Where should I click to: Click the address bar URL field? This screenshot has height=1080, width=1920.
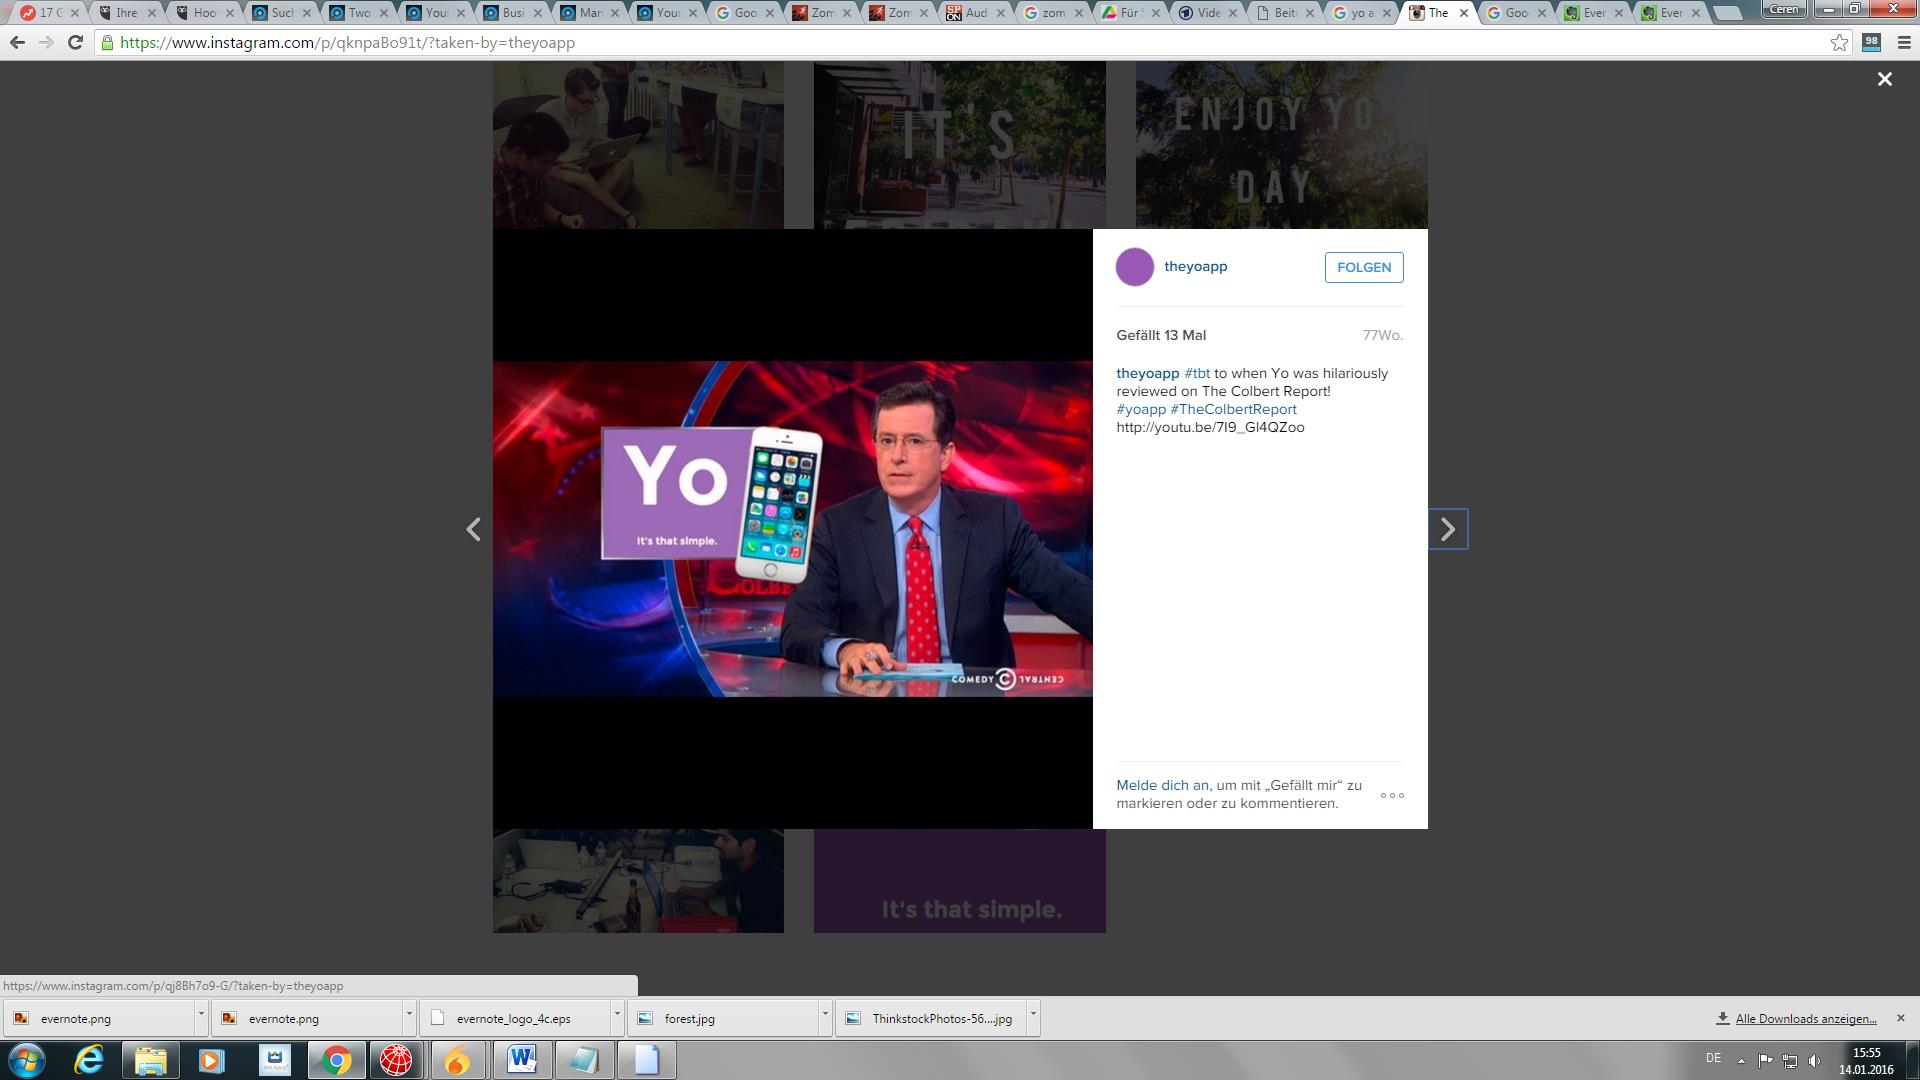(x=960, y=43)
